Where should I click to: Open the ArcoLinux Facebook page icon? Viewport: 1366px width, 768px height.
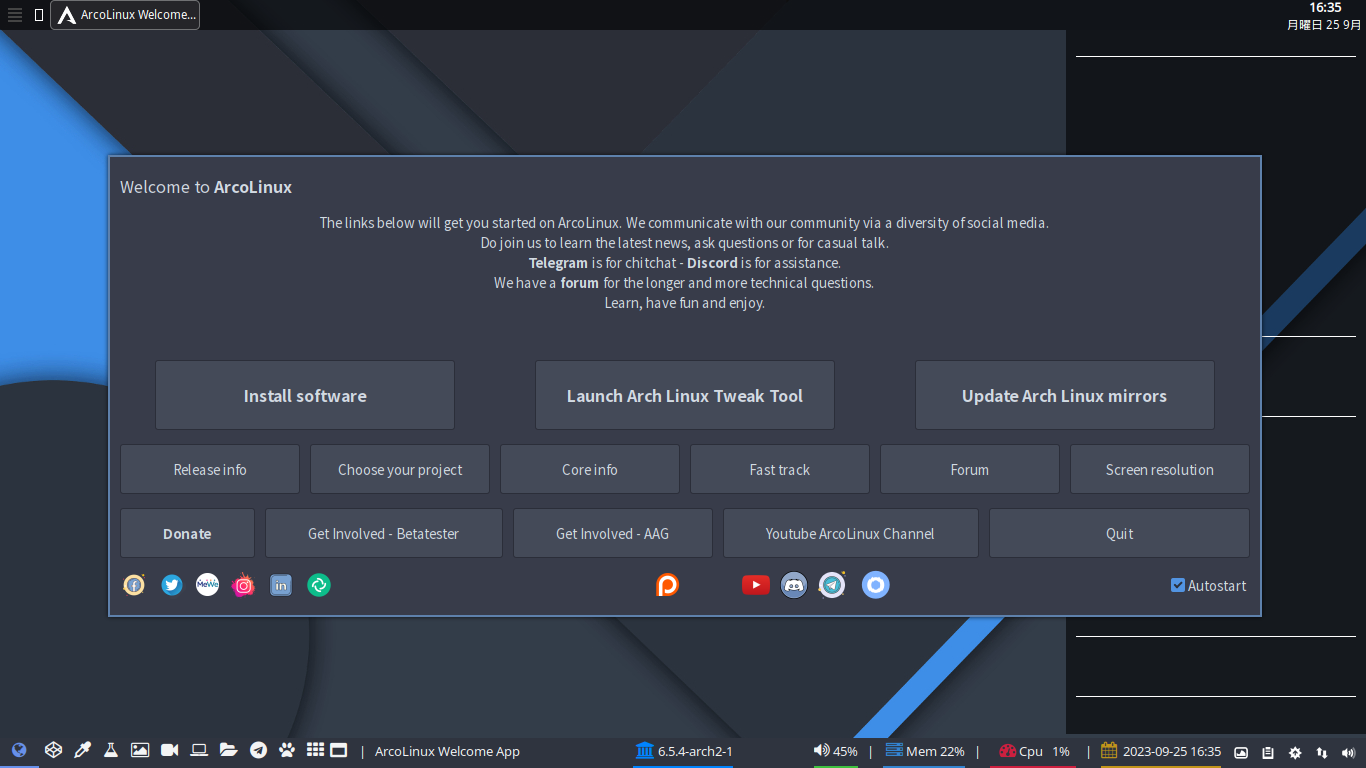coord(134,585)
